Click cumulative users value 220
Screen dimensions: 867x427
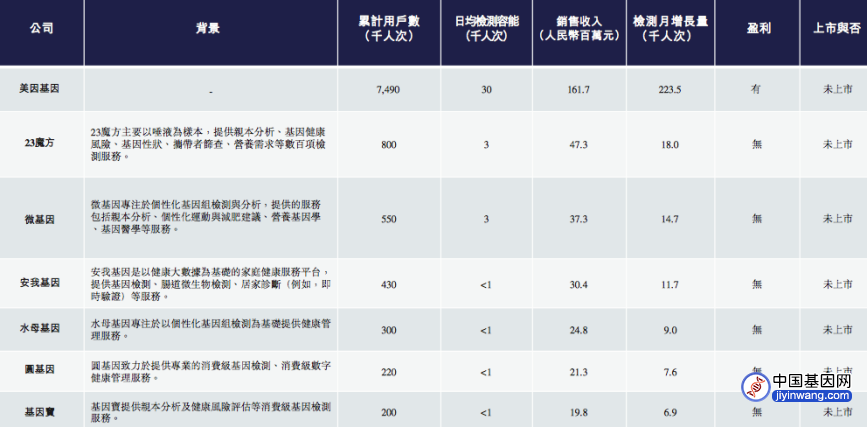click(389, 372)
